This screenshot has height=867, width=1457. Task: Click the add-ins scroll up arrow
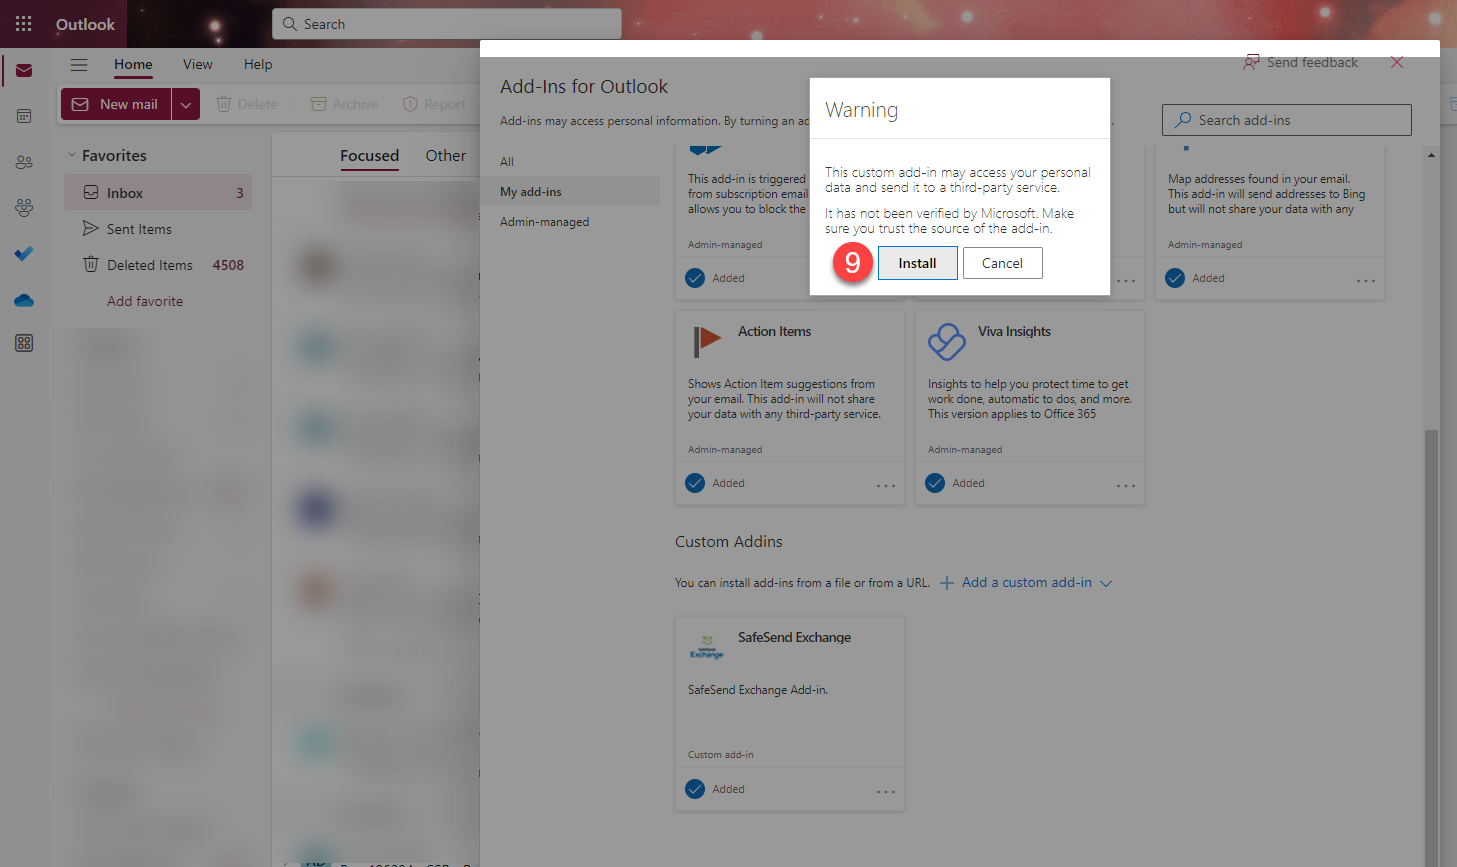coord(1431,155)
